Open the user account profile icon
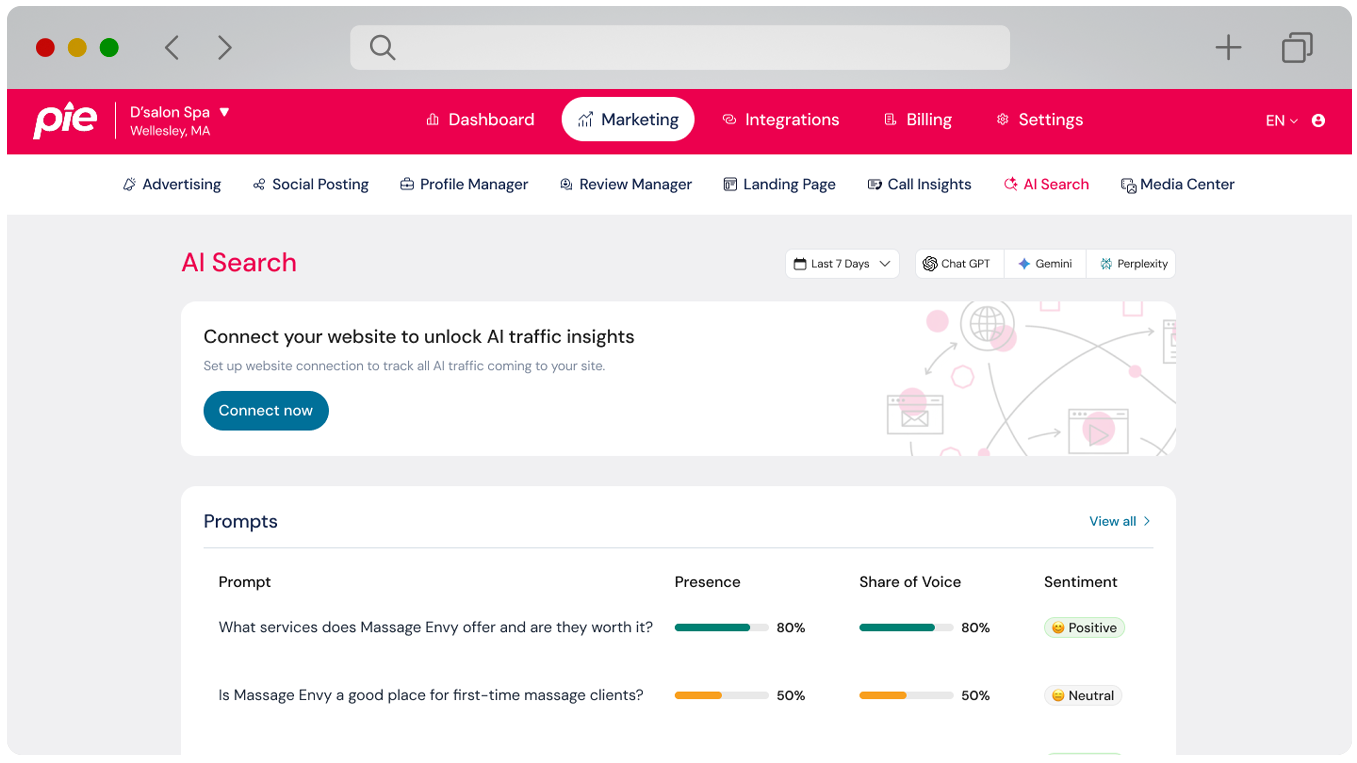 point(1318,120)
